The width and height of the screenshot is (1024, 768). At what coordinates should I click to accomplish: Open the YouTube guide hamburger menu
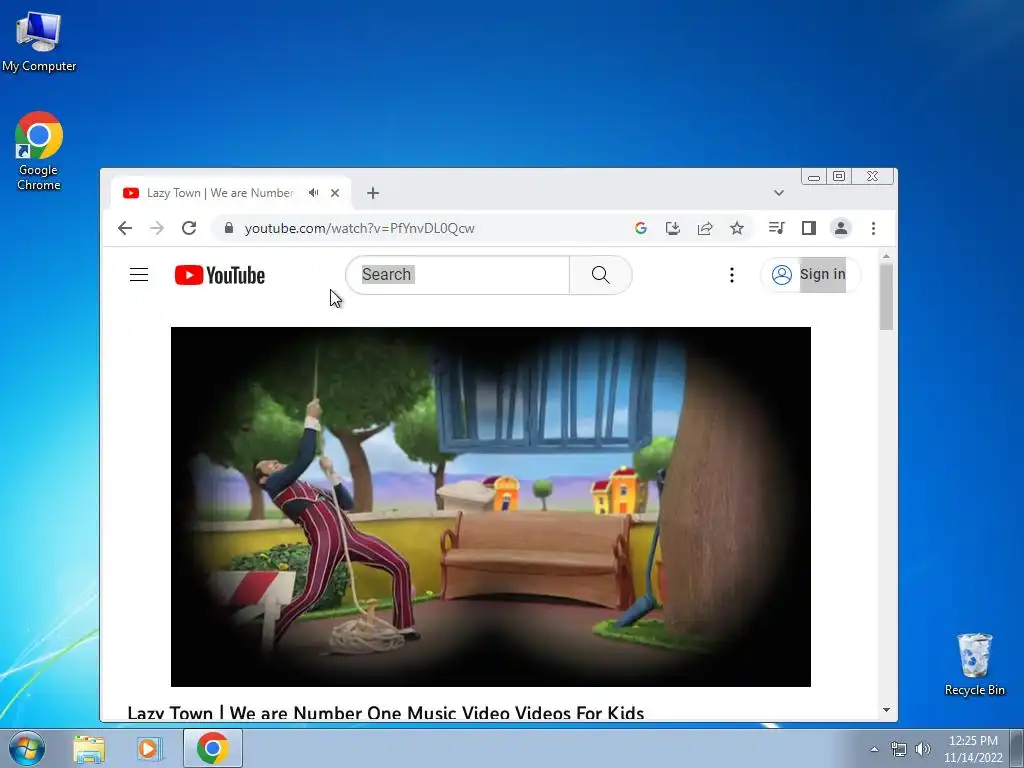pyautogui.click(x=138, y=275)
